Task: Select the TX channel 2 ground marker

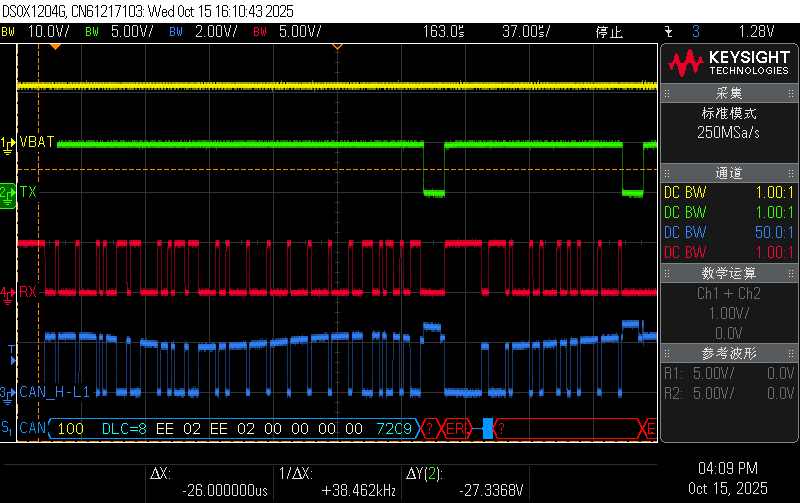Action: pyautogui.click(x=8, y=191)
